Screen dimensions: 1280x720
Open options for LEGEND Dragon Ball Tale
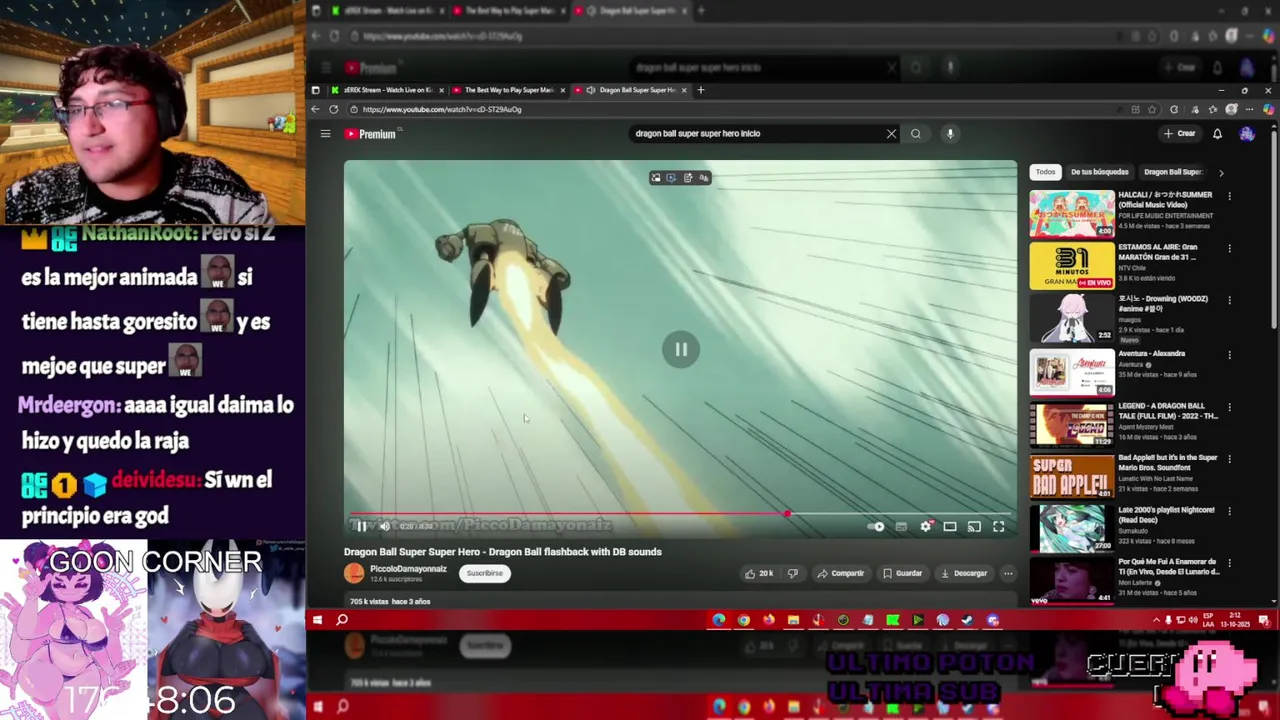(1229, 408)
